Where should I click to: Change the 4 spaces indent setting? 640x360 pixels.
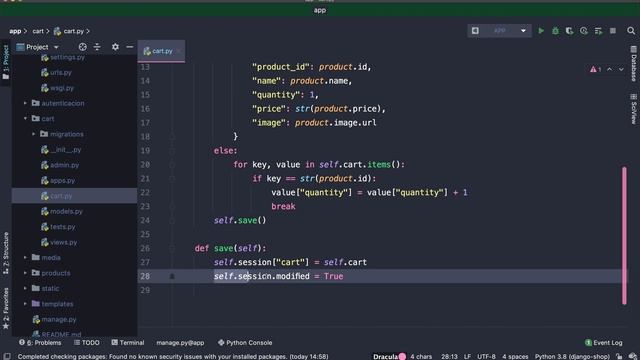pyautogui.click(x=515, y=356)
